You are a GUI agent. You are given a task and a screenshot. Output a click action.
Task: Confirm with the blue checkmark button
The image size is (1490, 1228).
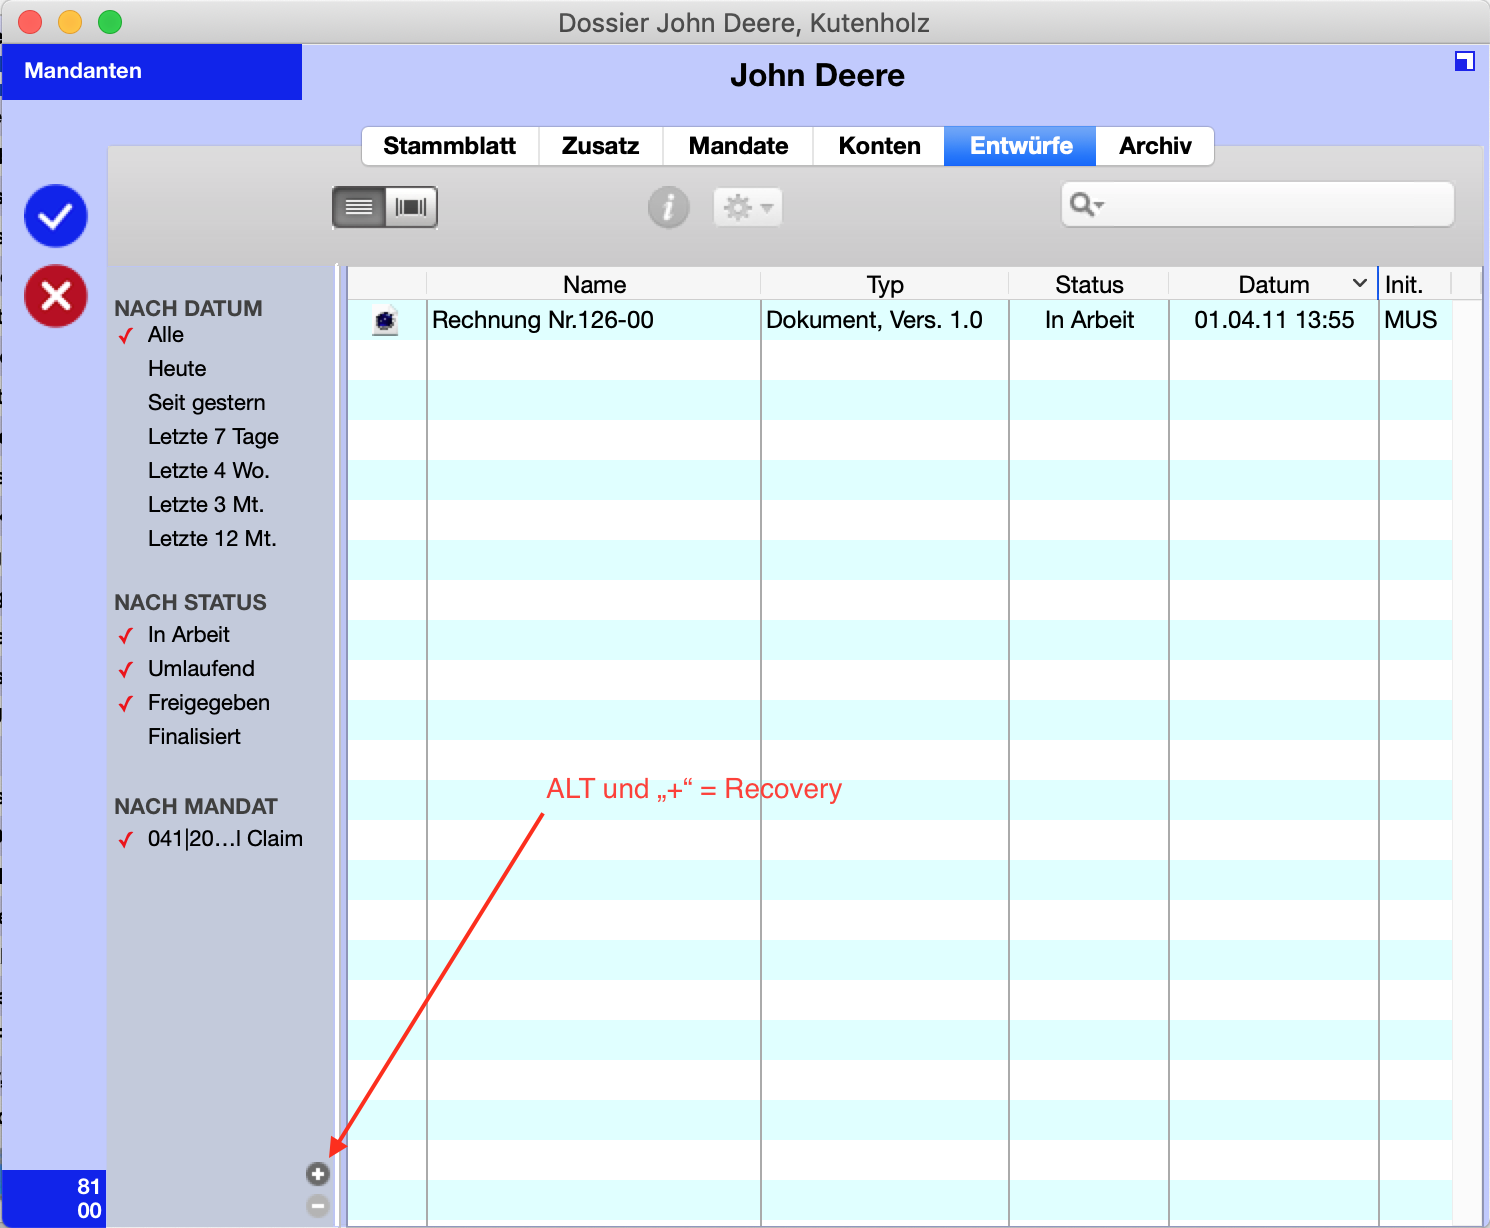click(x=56, y=216)
